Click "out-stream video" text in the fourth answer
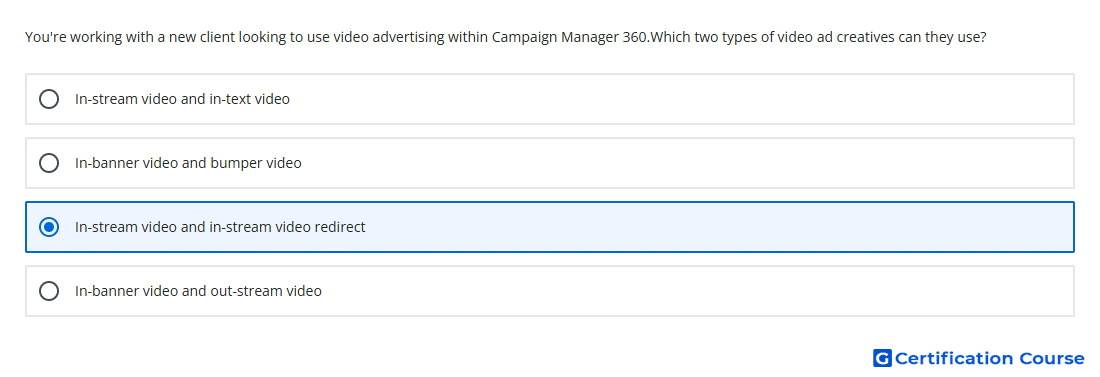1100x377 pixels. [266, 291]
